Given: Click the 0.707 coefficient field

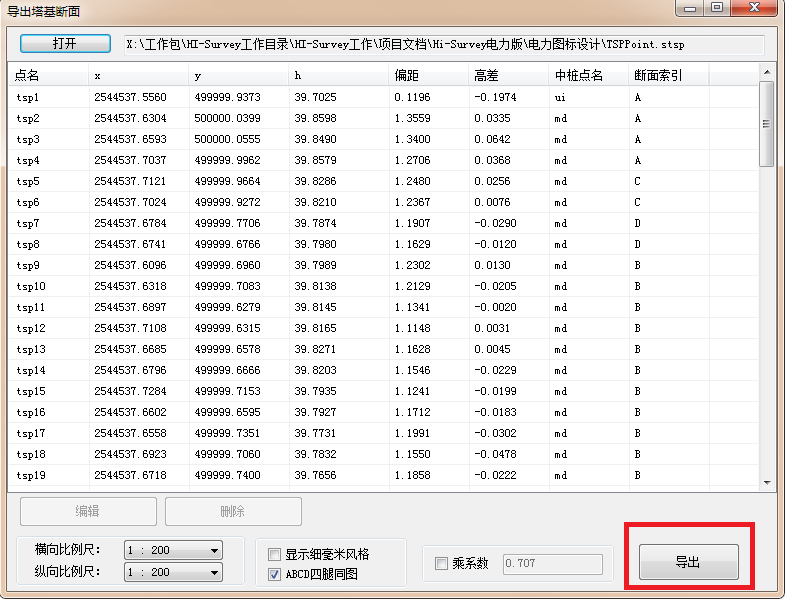Looking at the screenshot, I should (553, 563).
